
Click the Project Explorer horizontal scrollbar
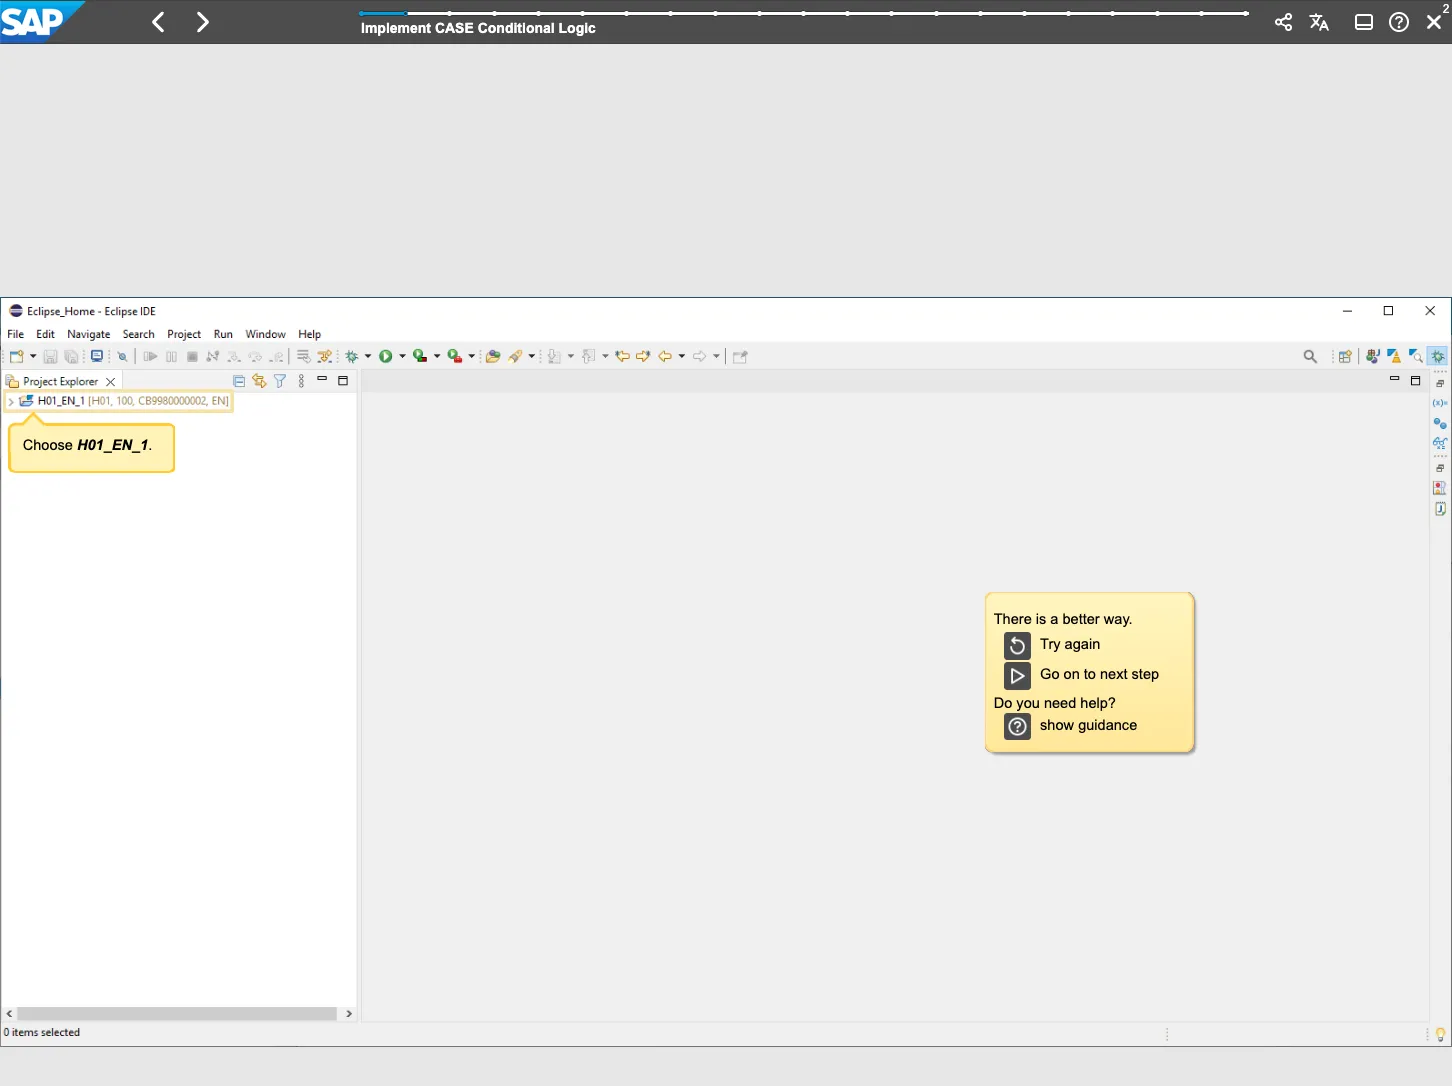177,1014
